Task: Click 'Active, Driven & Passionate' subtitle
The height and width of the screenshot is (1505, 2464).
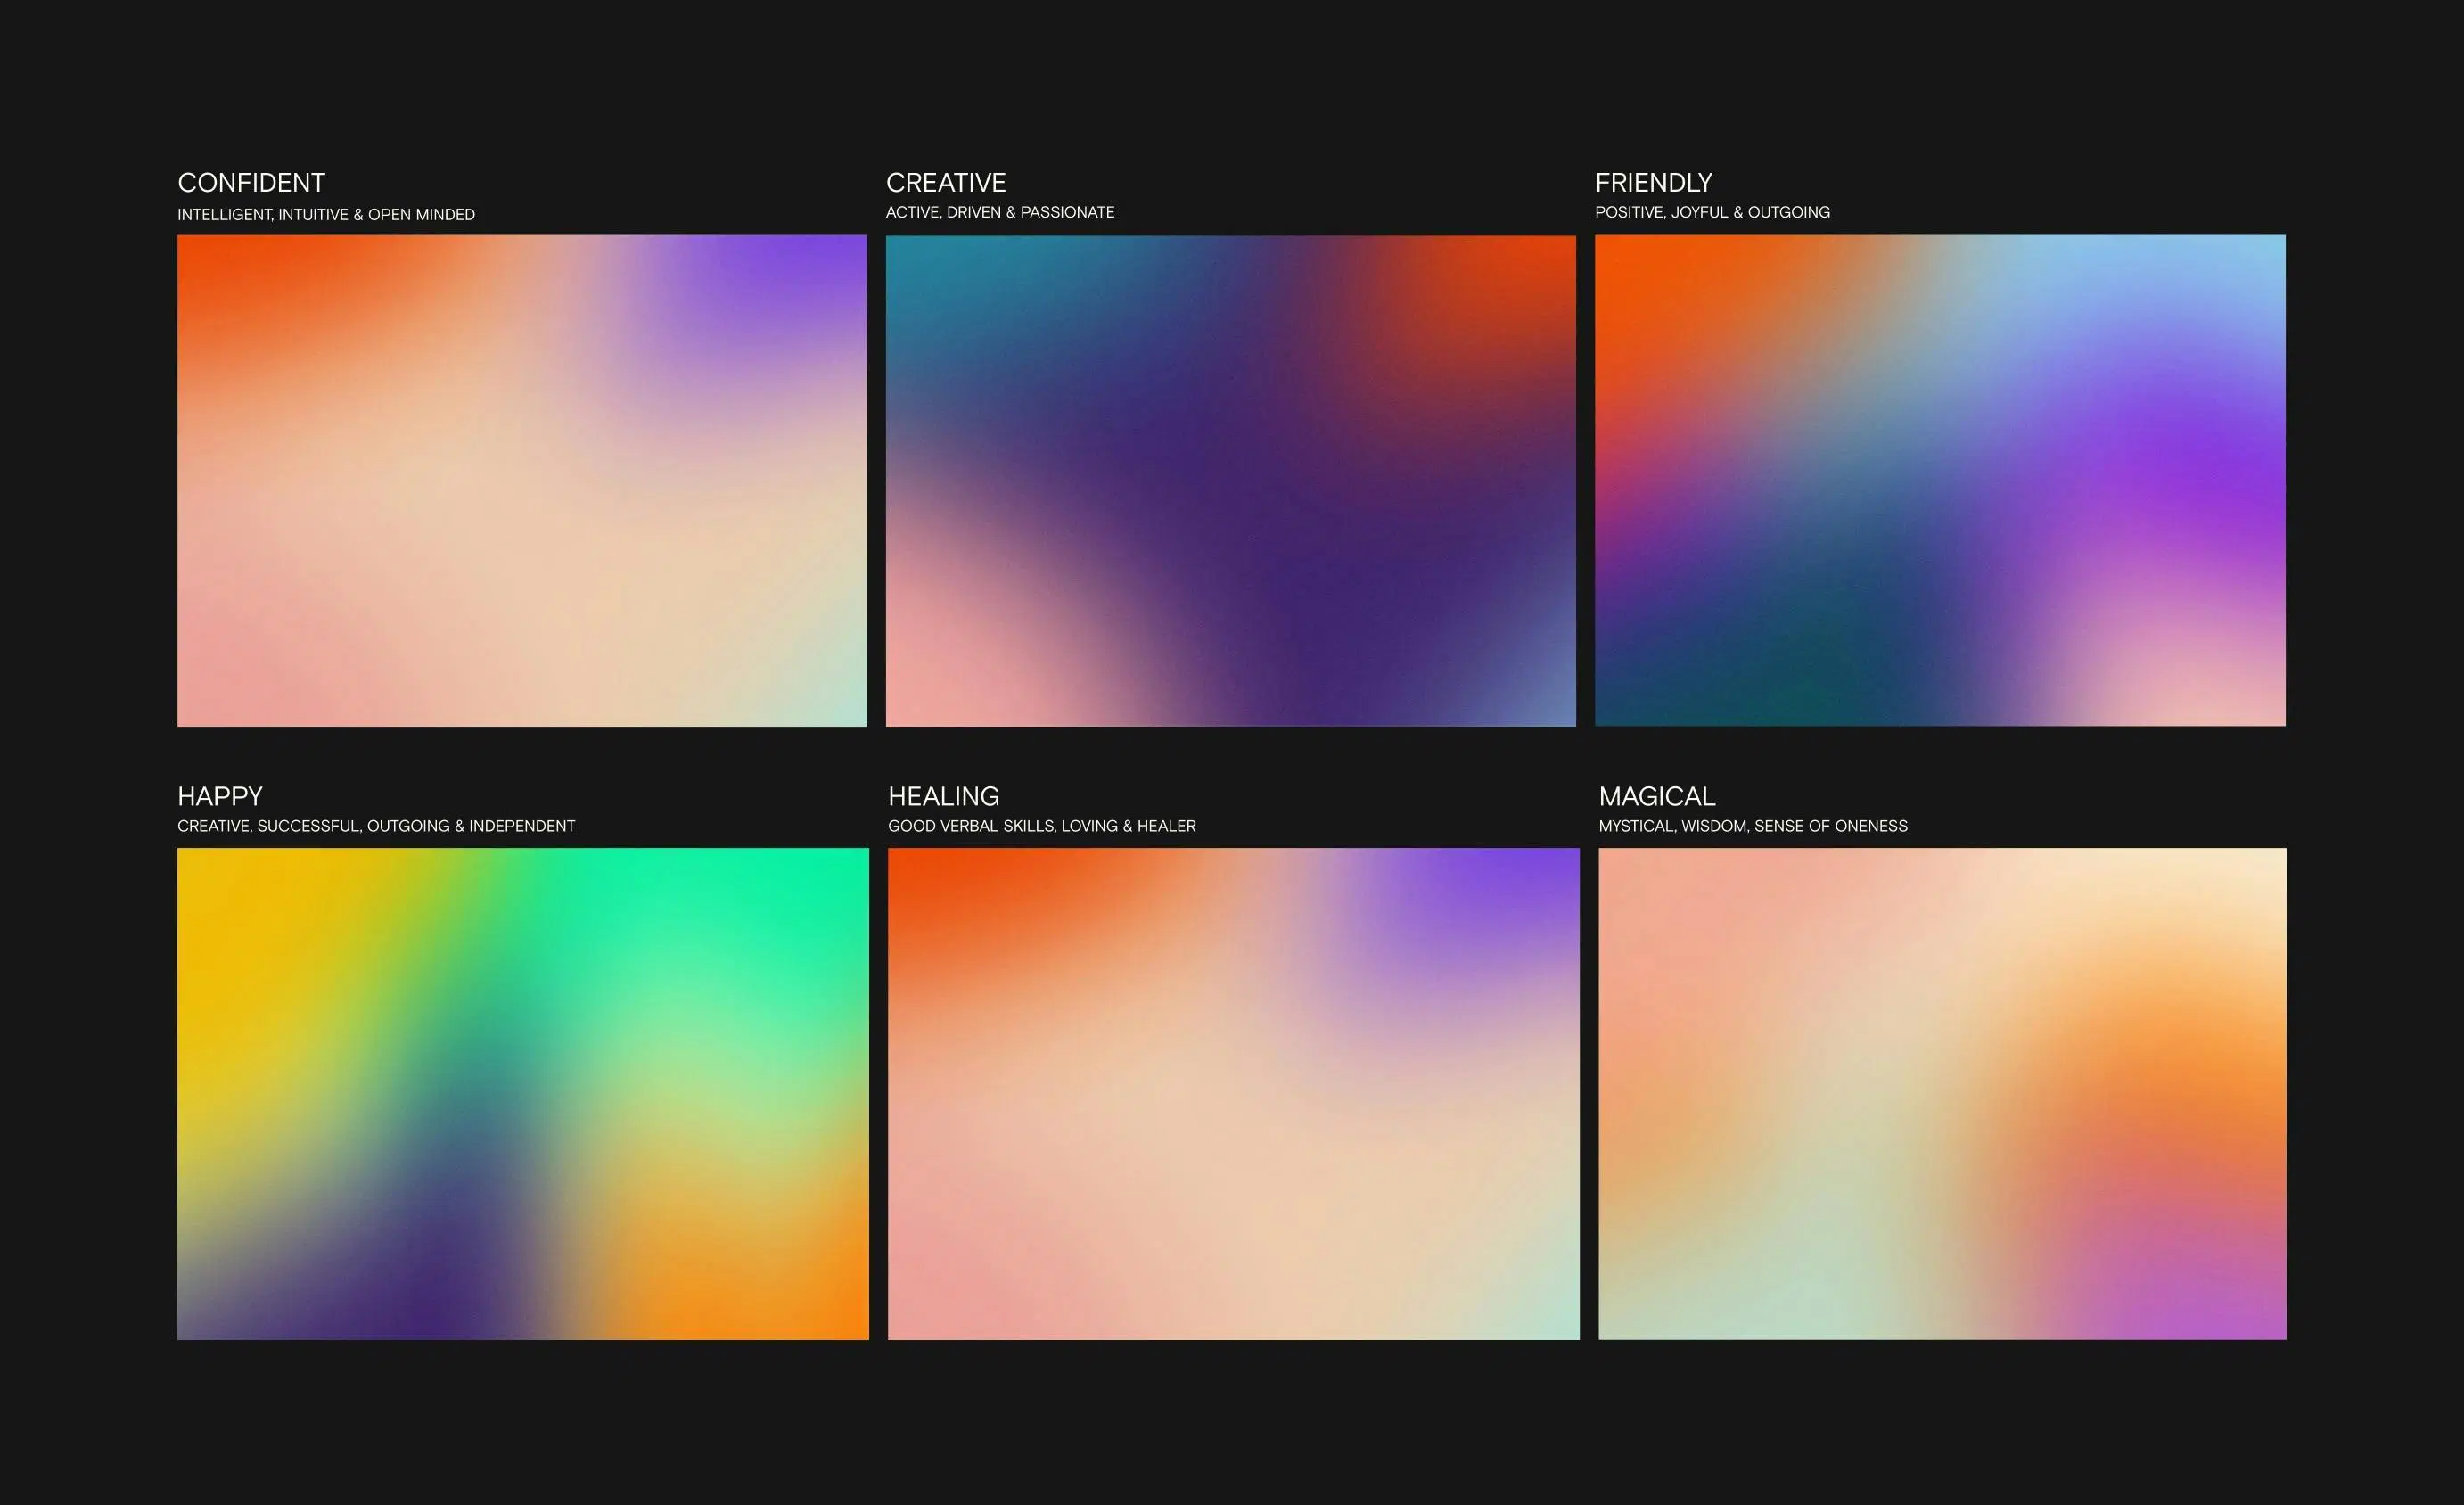Action: pyautogui.click(x=999, y=212)
